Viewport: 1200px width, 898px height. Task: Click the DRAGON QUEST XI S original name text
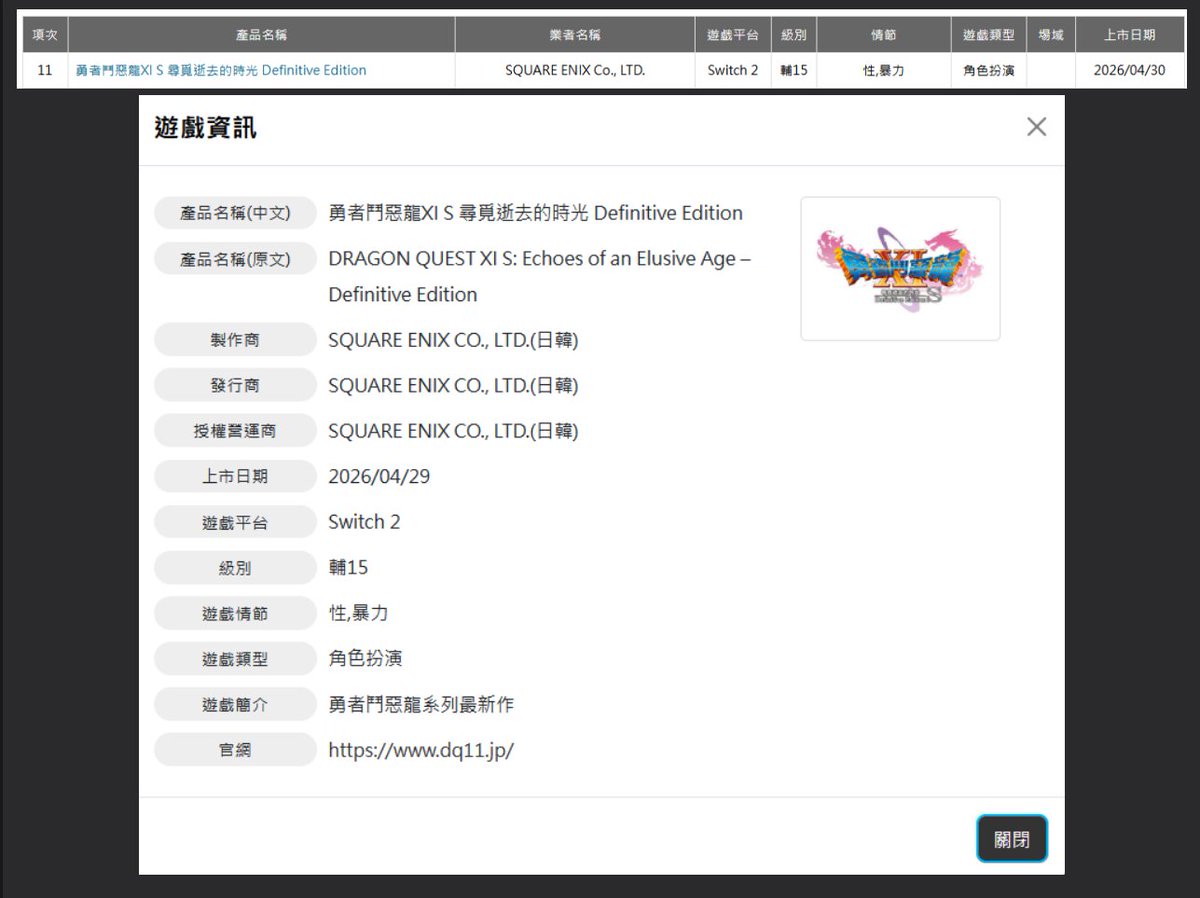click(x=540, y=276)
